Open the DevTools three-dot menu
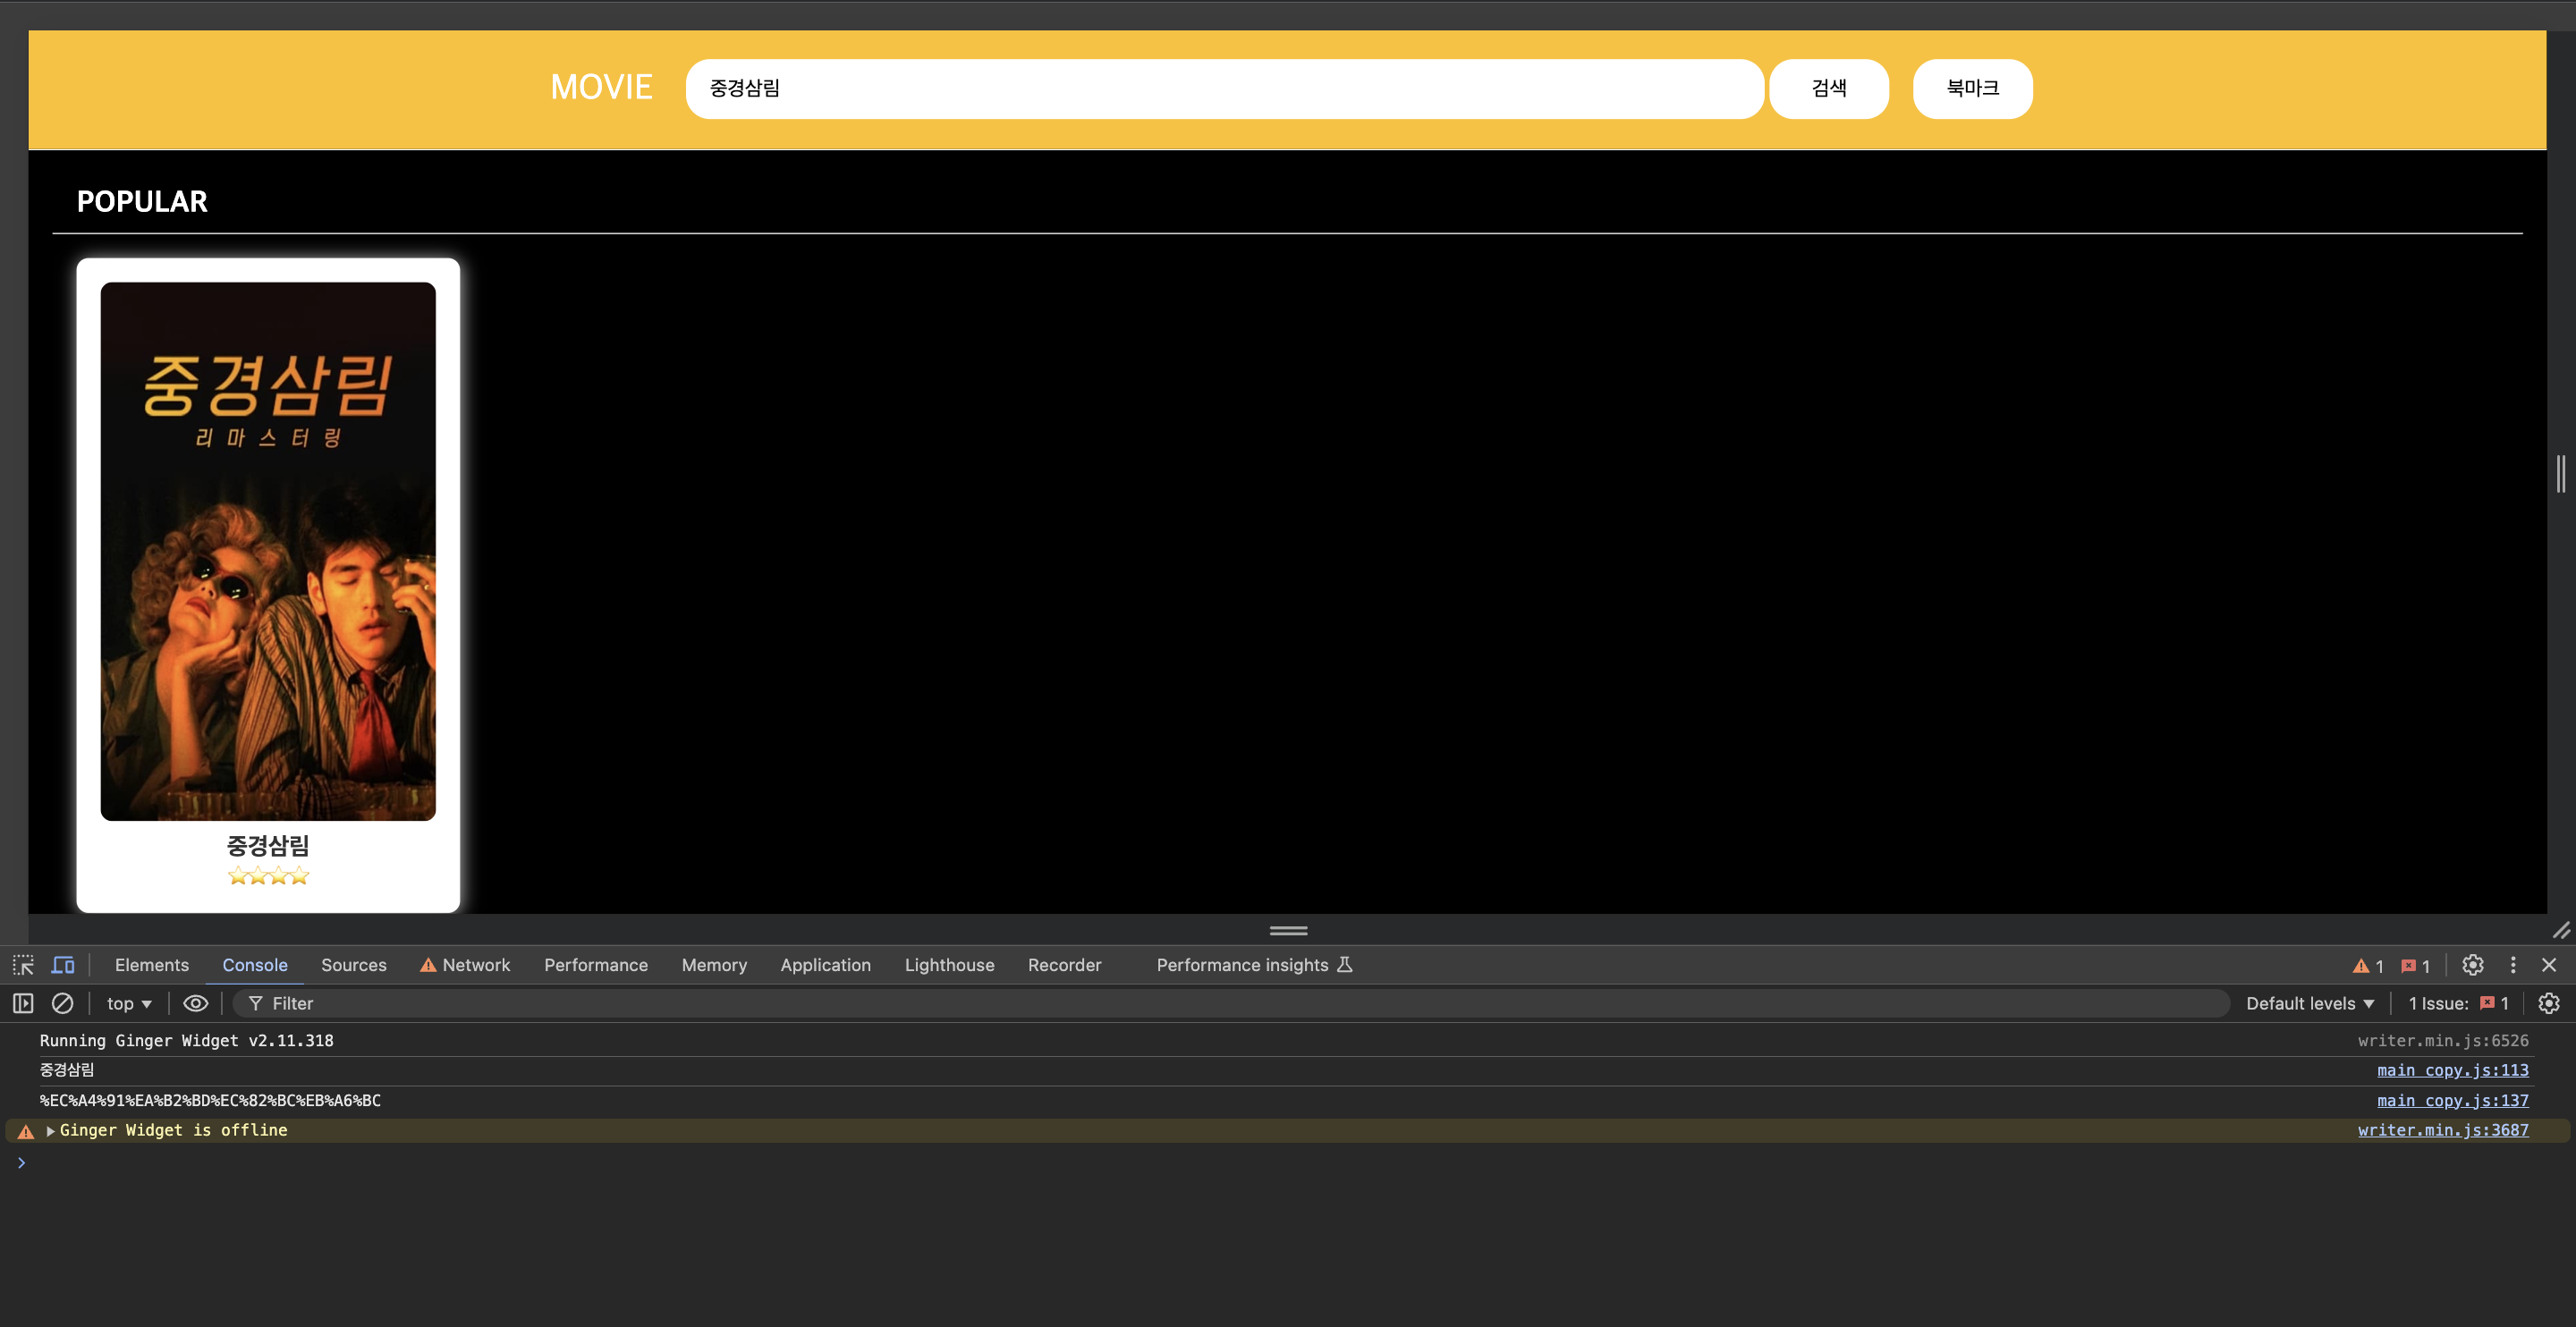The width and height of the screenshot is (2576, 1327). pos(2513,965)
